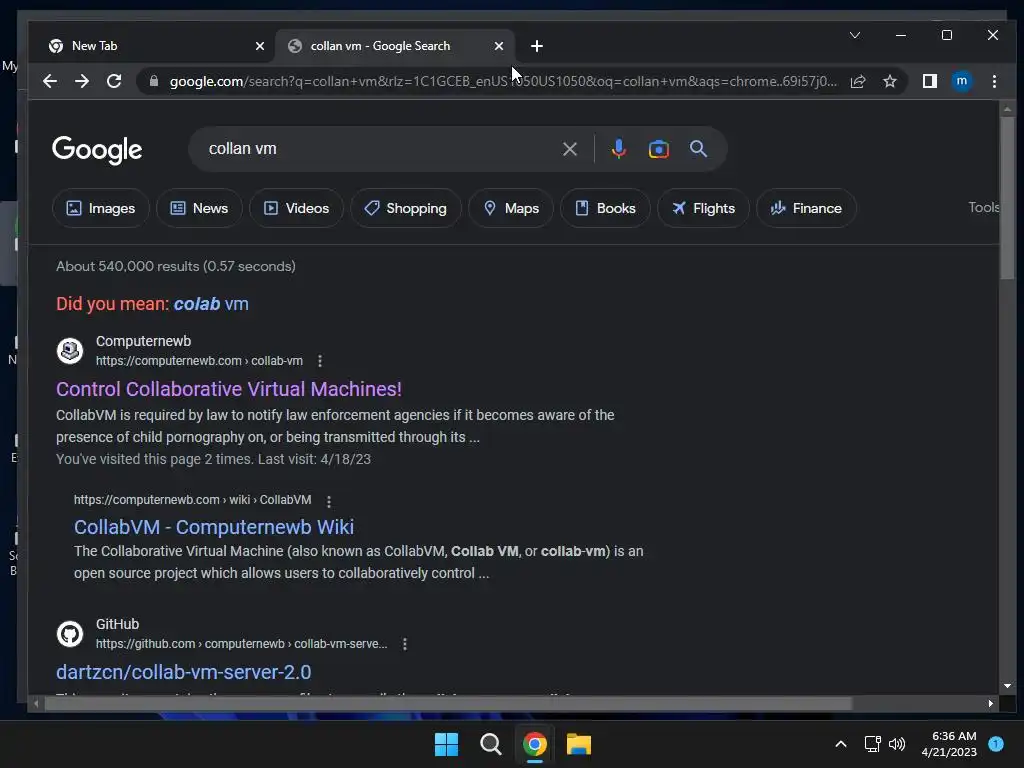The image size is (1024, 768).
Task: Close the New Tab tab
Action: coord(260,46)
